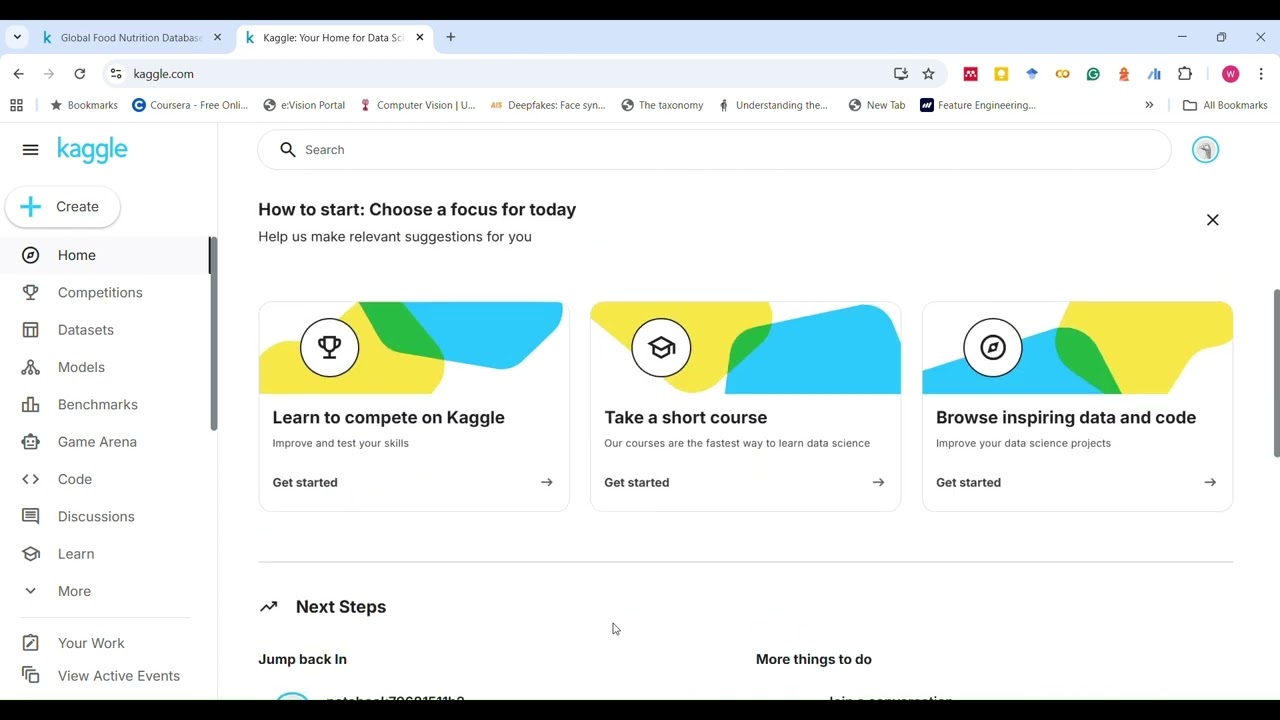Show hidden bookmarks with overflow chevron
1280x720 pixels.
coord(1149,105)
